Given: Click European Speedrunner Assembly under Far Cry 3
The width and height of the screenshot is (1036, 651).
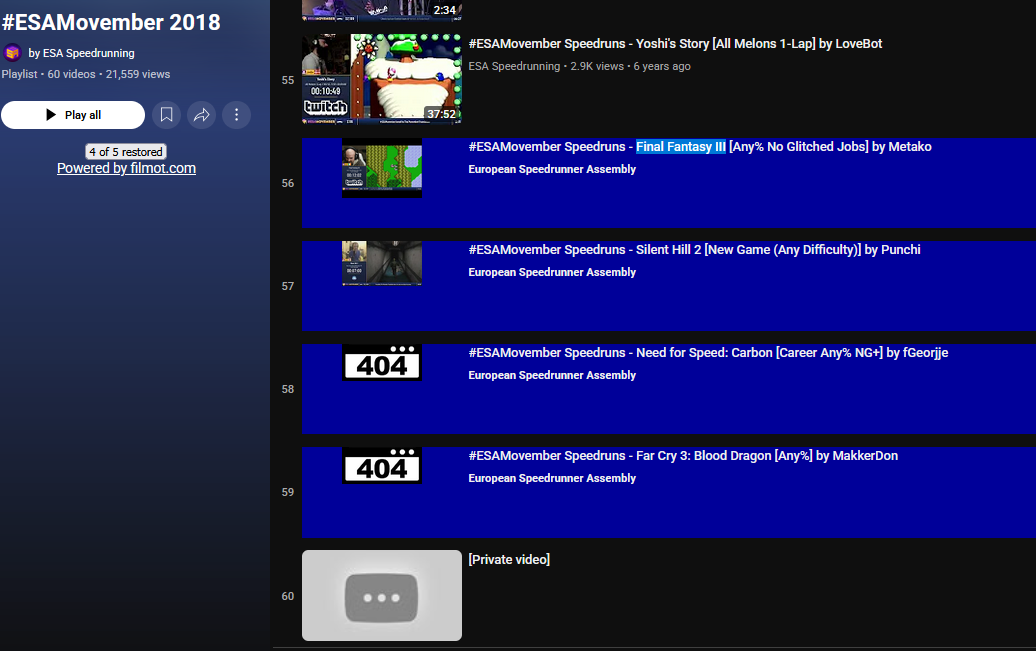Looking at the screenshot, I should pyautogui.click(x=552, y=479).
